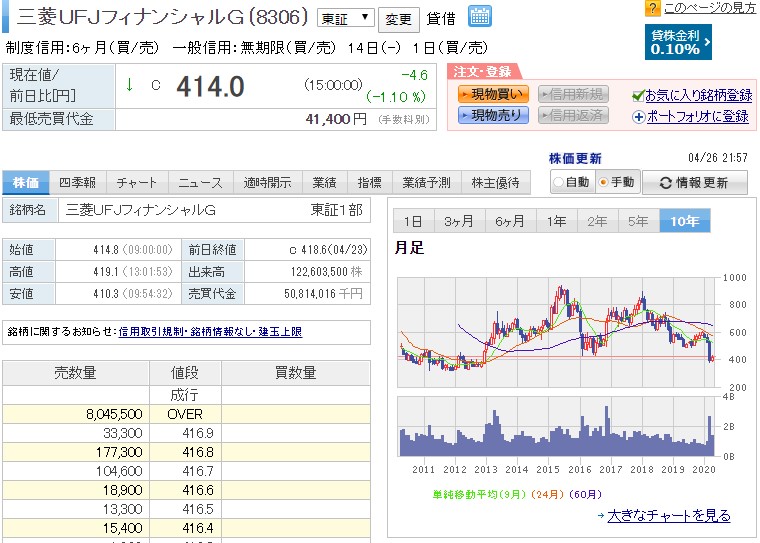Image resolution: width=760 pixels, height=543 pixels.
Task: Click the 買数量 column header
Action: [296, 373]
